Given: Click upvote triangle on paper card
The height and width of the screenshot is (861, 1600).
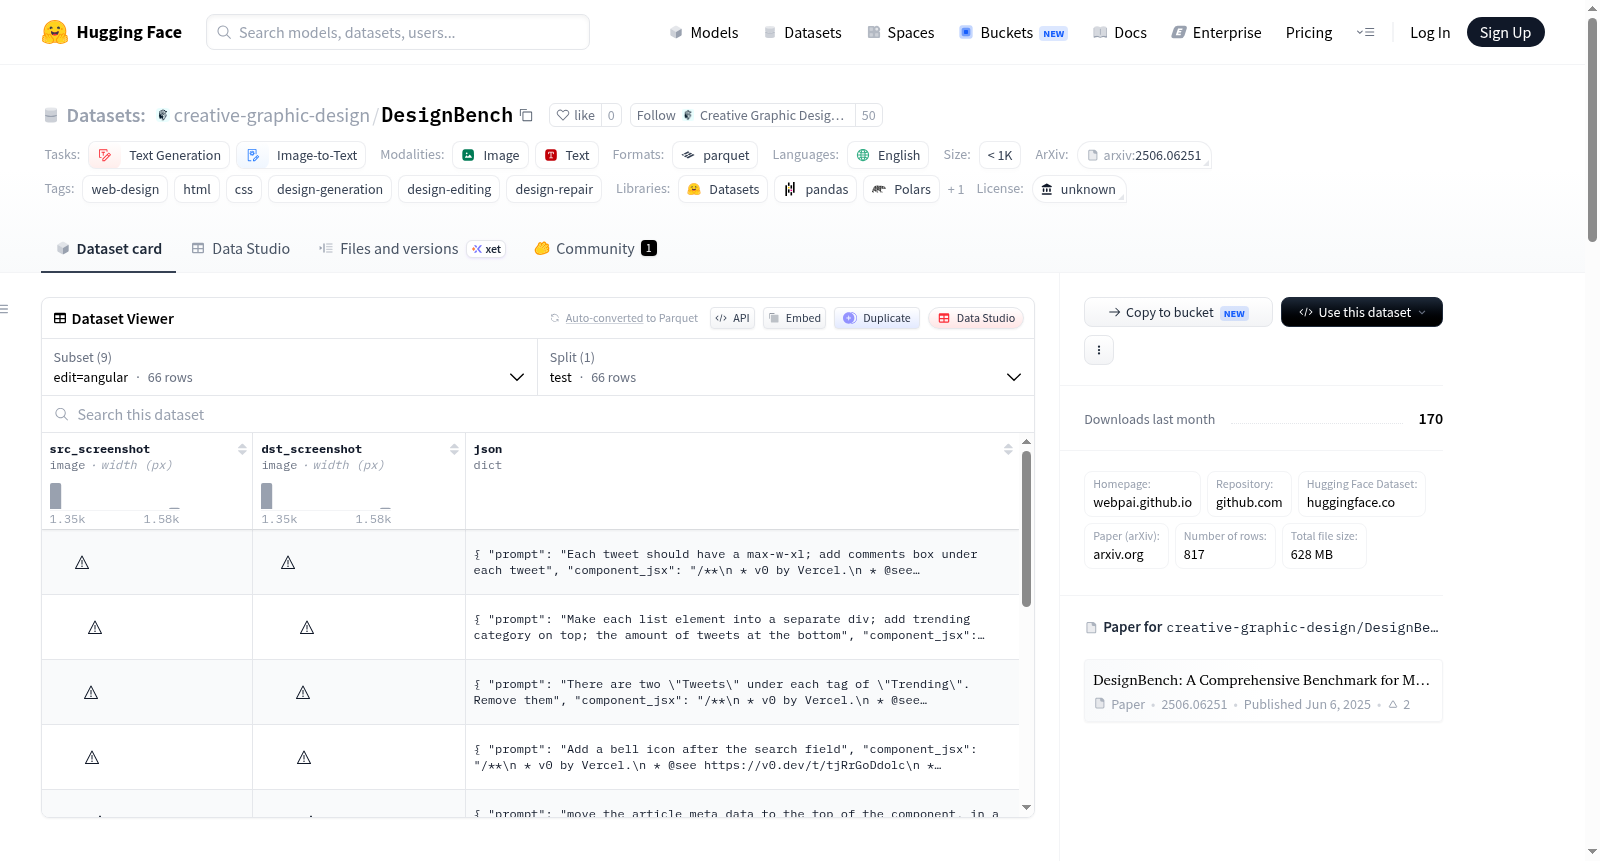Looking at the screenshot, I should point(1393,704).
